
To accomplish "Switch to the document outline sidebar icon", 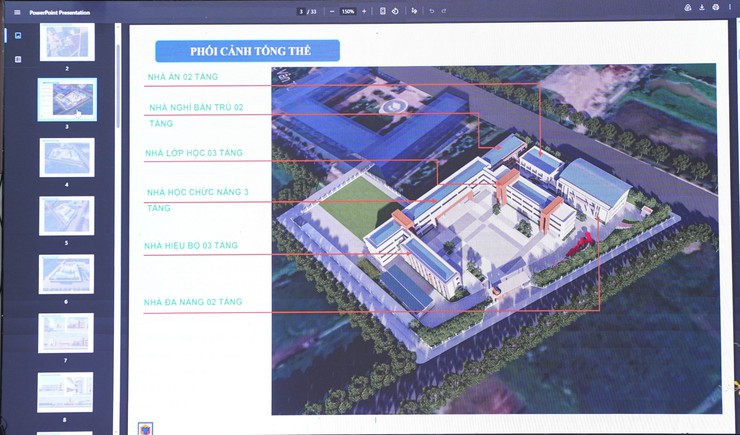I will coord(18,59).
